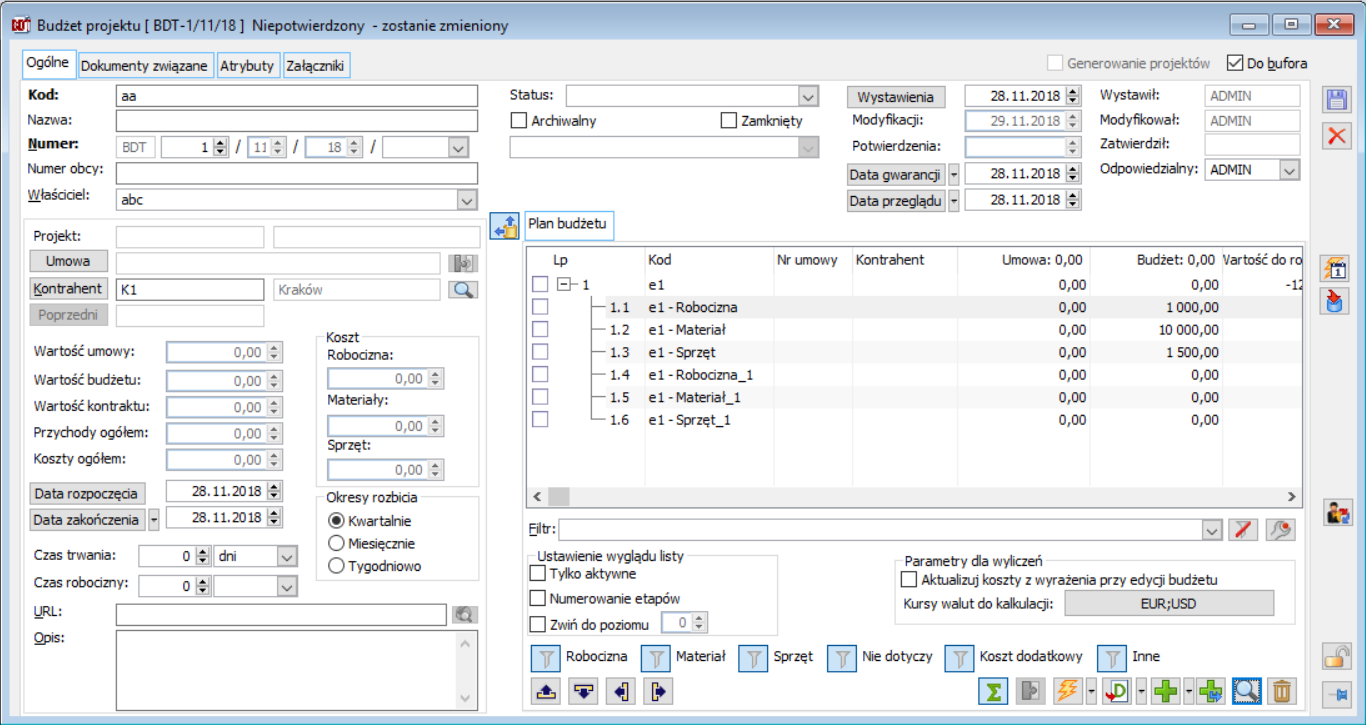Click the open padlock icon

[1337, 656]
